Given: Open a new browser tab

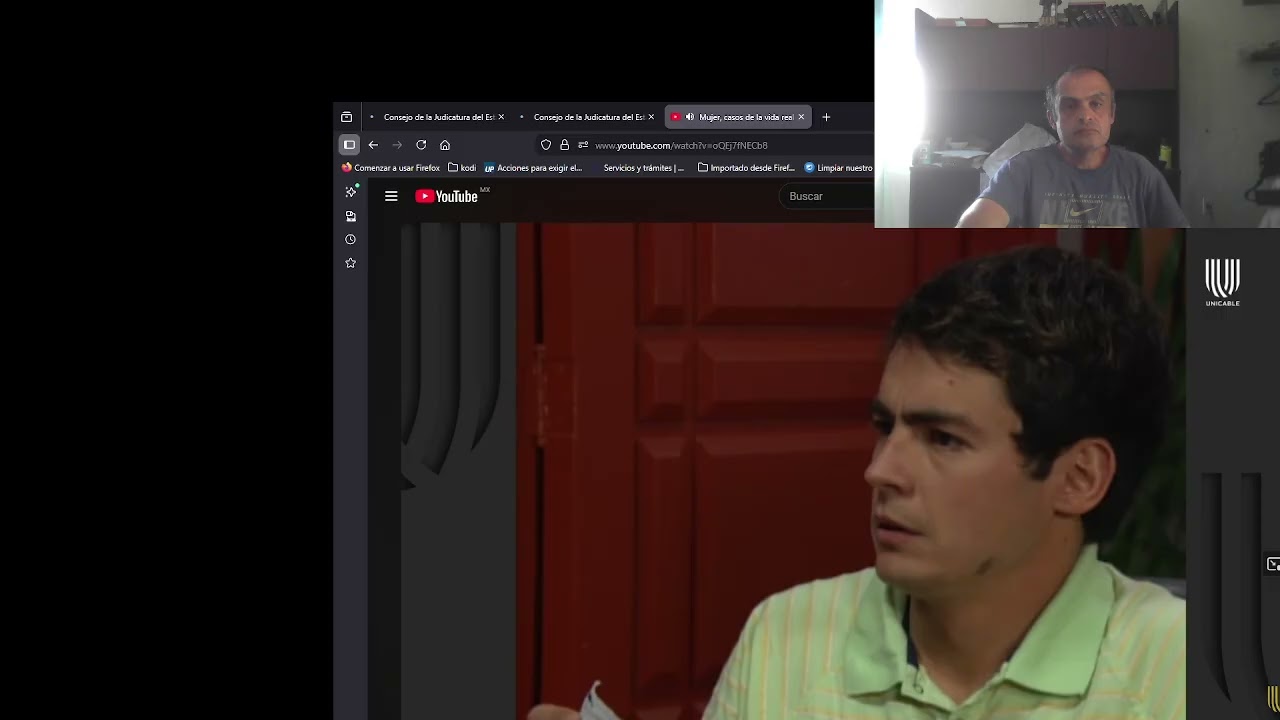Looking at the screenshot, I should 826,117.
